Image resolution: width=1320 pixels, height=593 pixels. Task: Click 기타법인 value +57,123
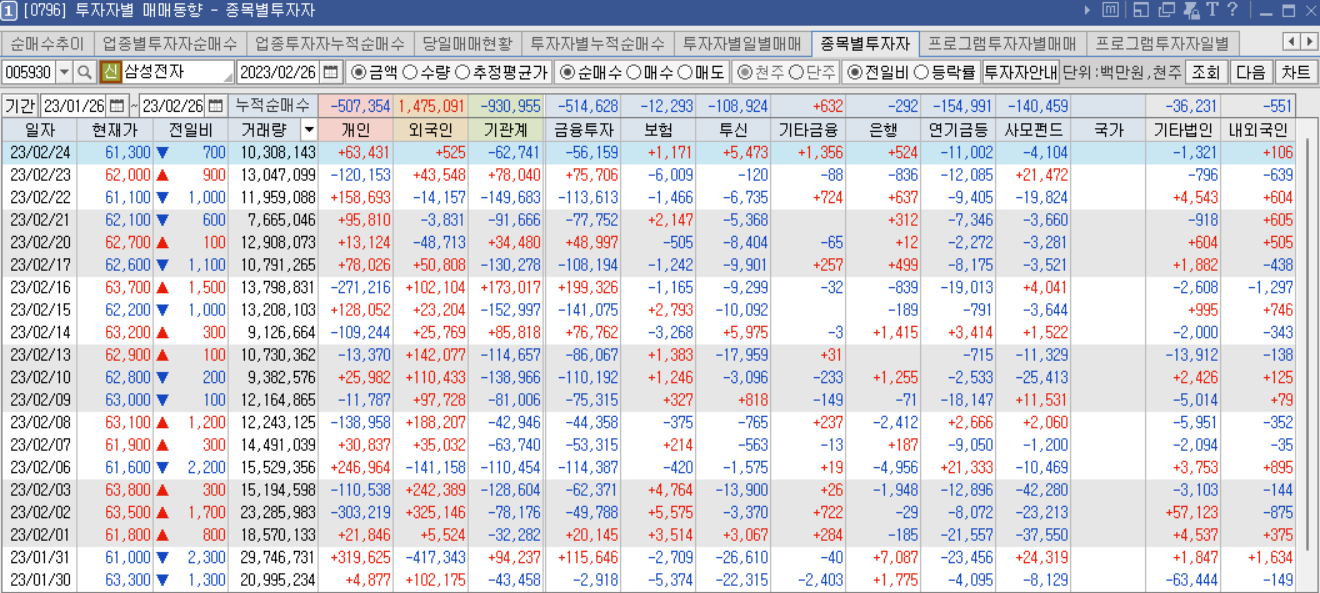click(1184, 515)
